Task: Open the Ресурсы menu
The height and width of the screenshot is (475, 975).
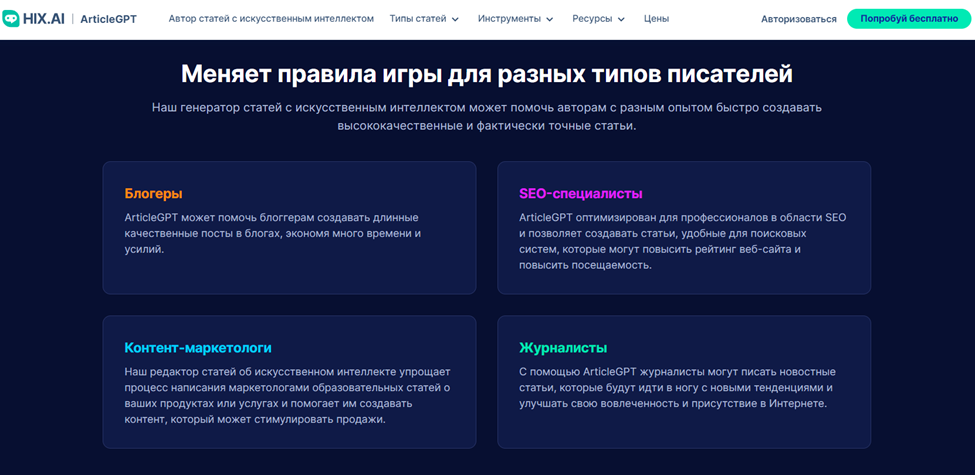Action: point(593,19)
